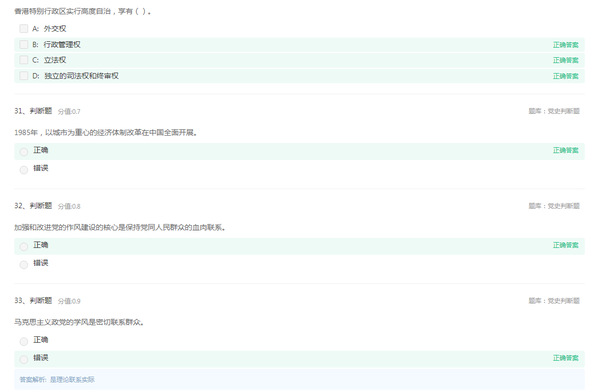Click 题库 党史判断题 label for question 32
Viewport: 599px width, 392px height.
(554, 206)
